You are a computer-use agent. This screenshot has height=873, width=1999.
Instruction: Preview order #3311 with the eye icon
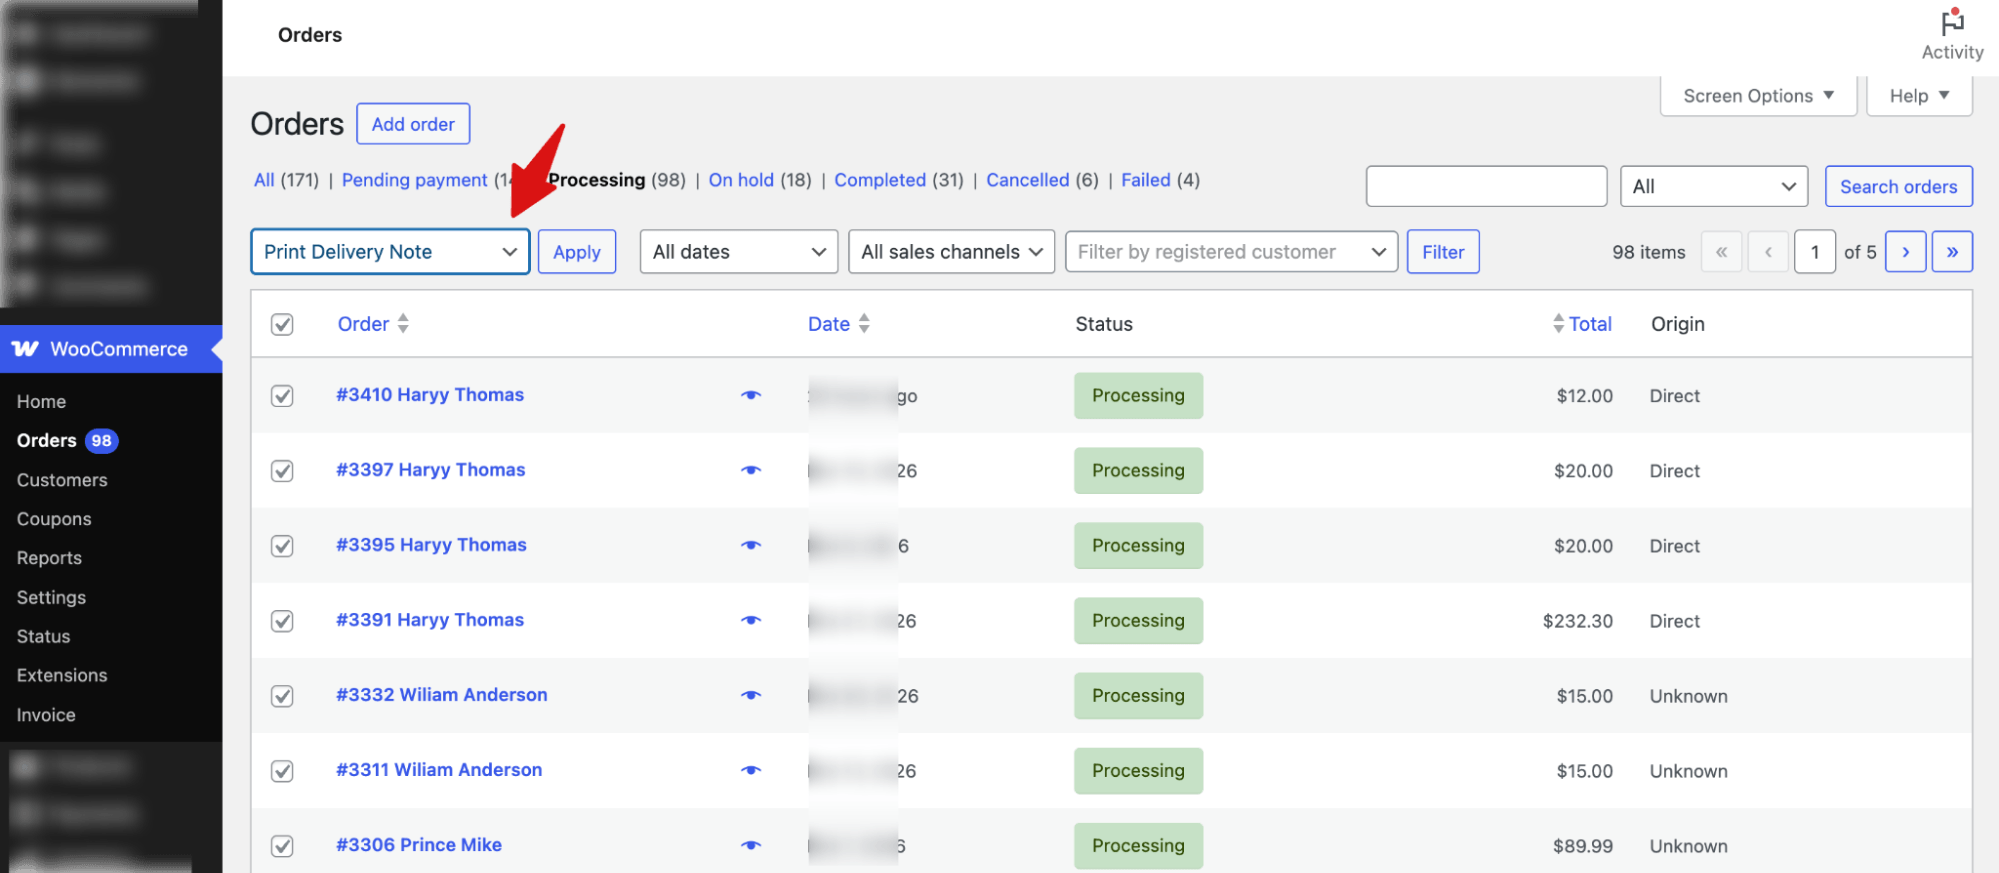click(x=751, y=770)
